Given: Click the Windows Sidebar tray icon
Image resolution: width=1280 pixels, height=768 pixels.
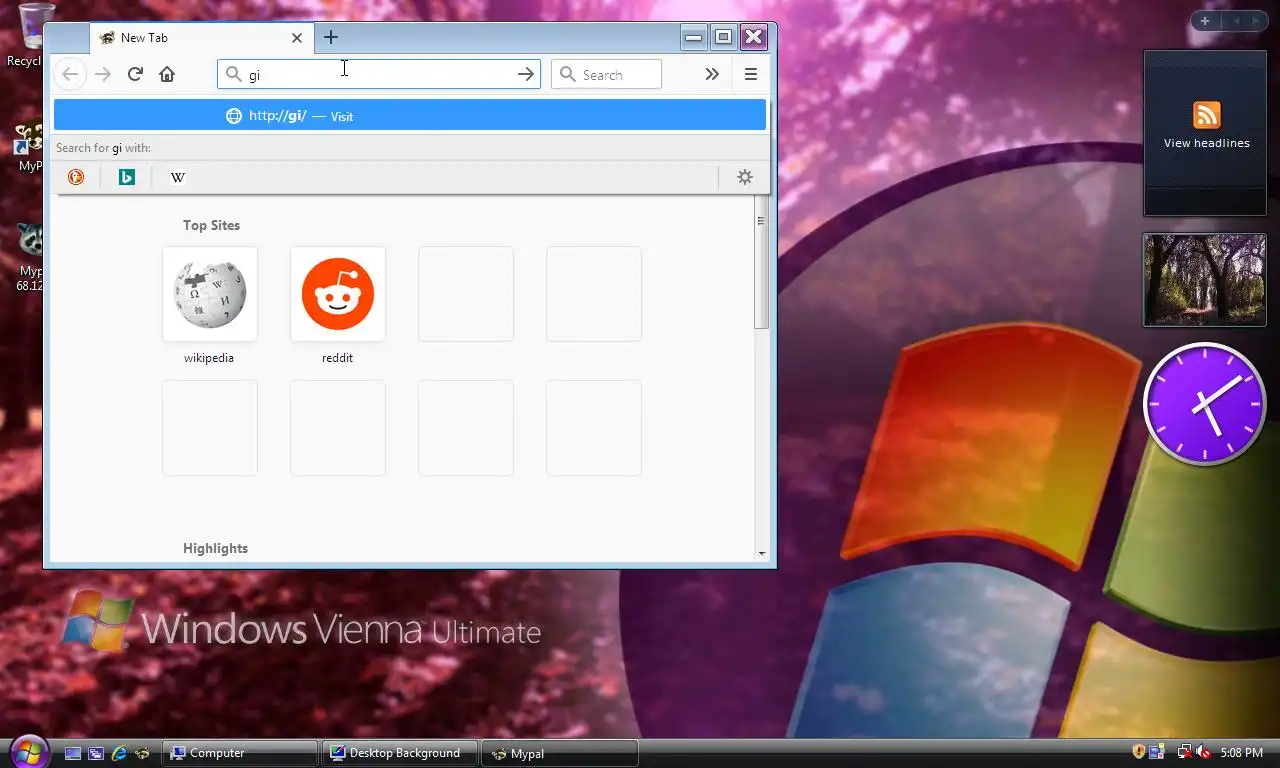Looking at the screenshot, I should [1157, 752].
